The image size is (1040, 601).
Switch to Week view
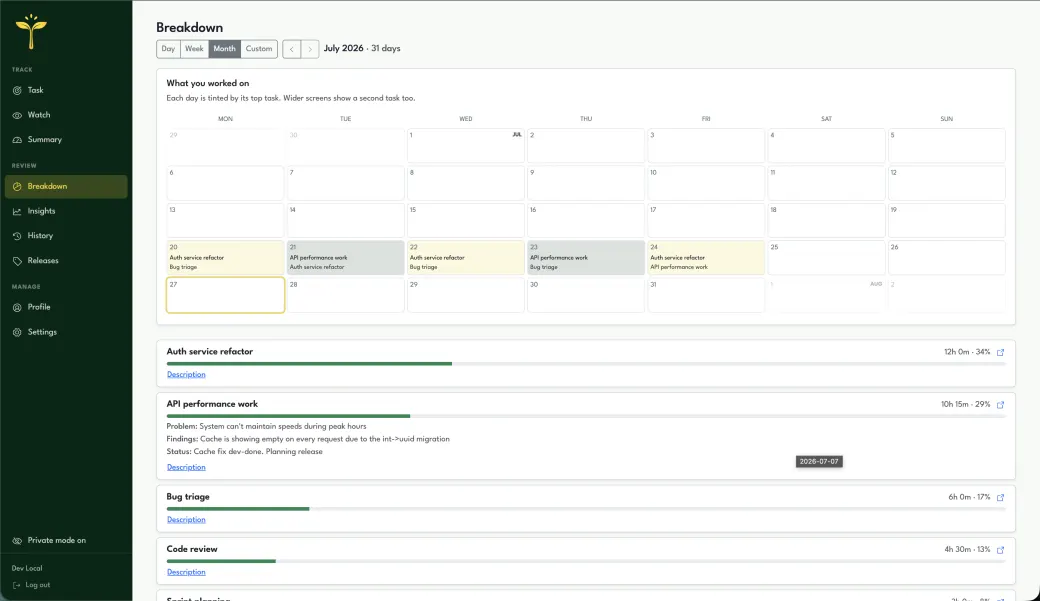(x=194, y=49)
